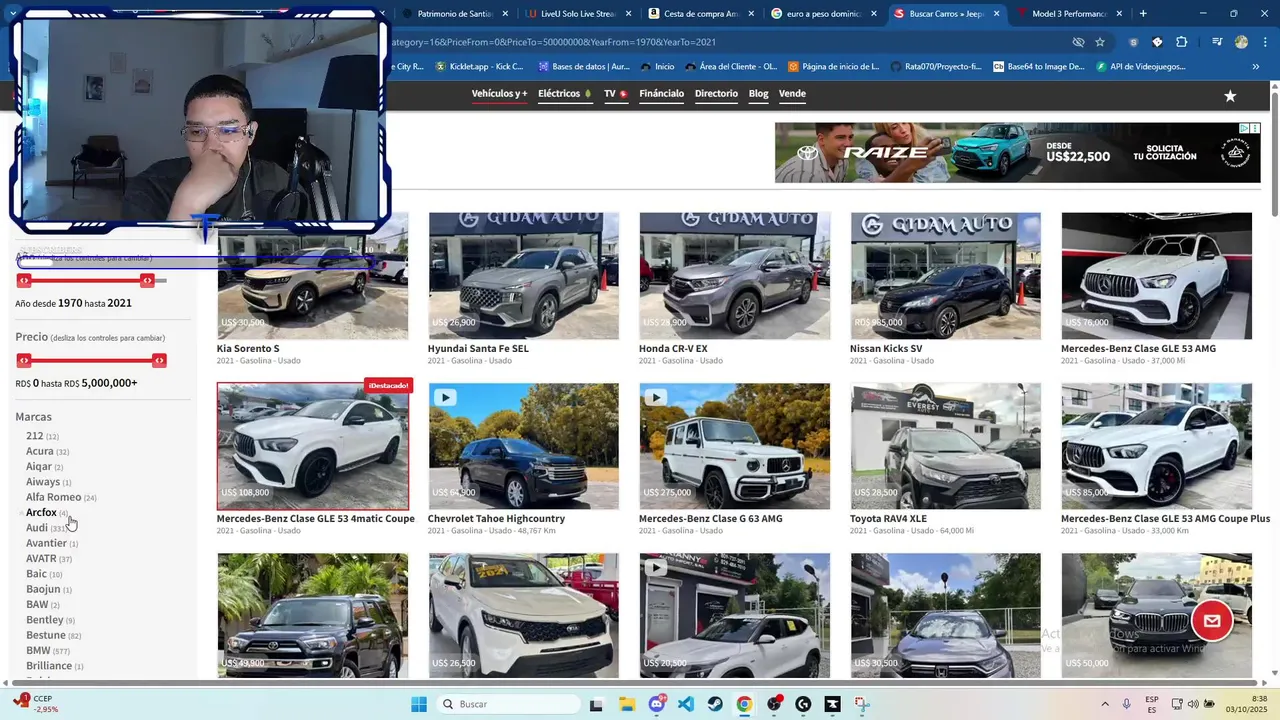This screenshot has height=720, width=1280.
Task: Play video on Mercedes-Benz Clase G 63 AMG
Action: coord(656,398)
